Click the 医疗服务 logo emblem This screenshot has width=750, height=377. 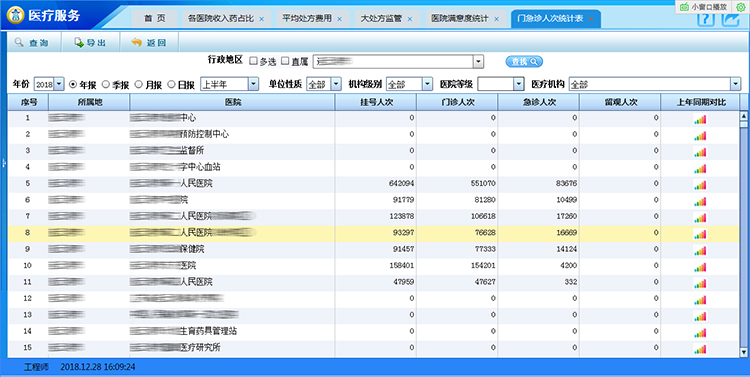(16, 15)
